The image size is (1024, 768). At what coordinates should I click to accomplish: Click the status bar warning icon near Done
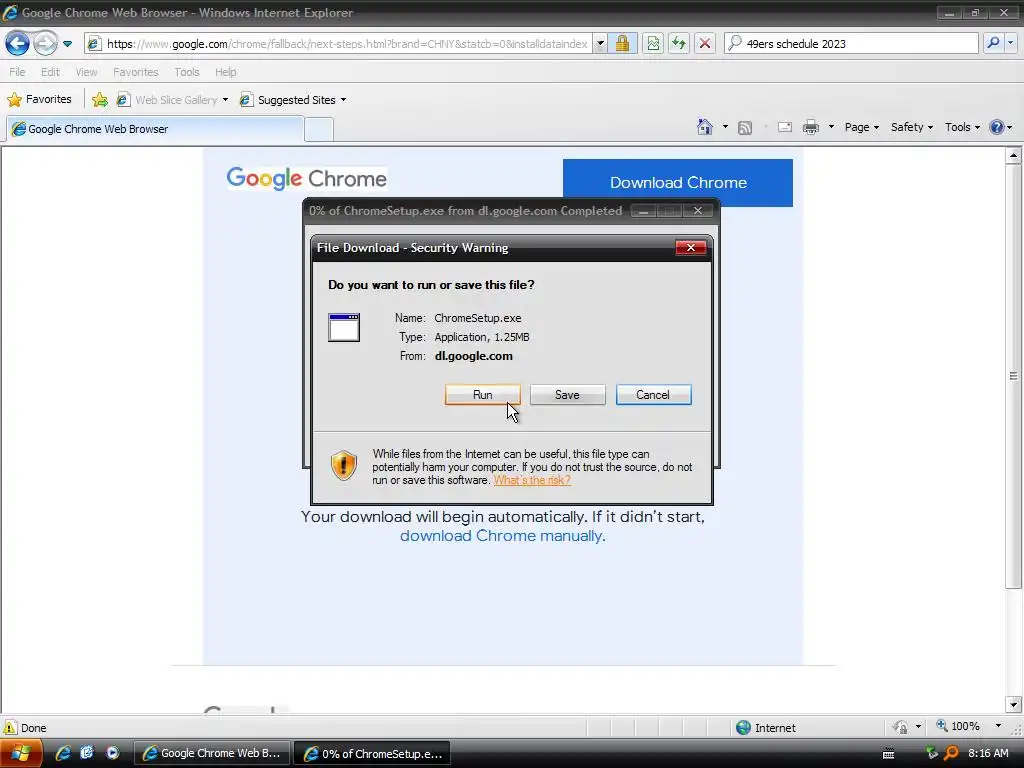10,728
